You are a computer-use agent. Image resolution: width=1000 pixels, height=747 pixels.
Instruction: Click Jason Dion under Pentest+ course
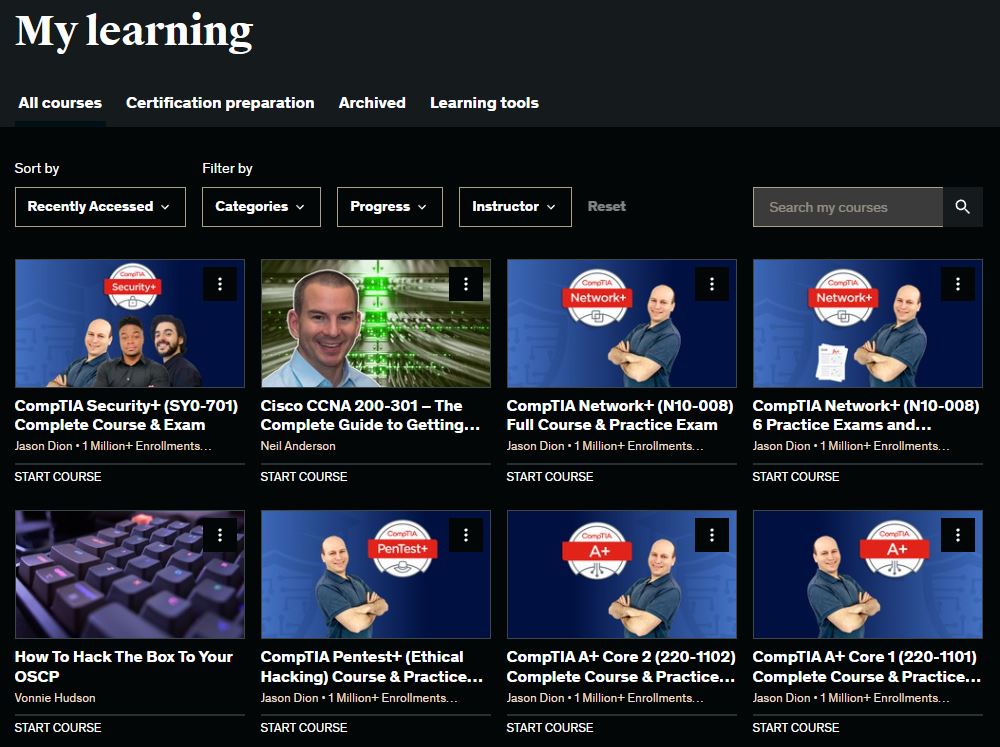click(x=290, y=698)
